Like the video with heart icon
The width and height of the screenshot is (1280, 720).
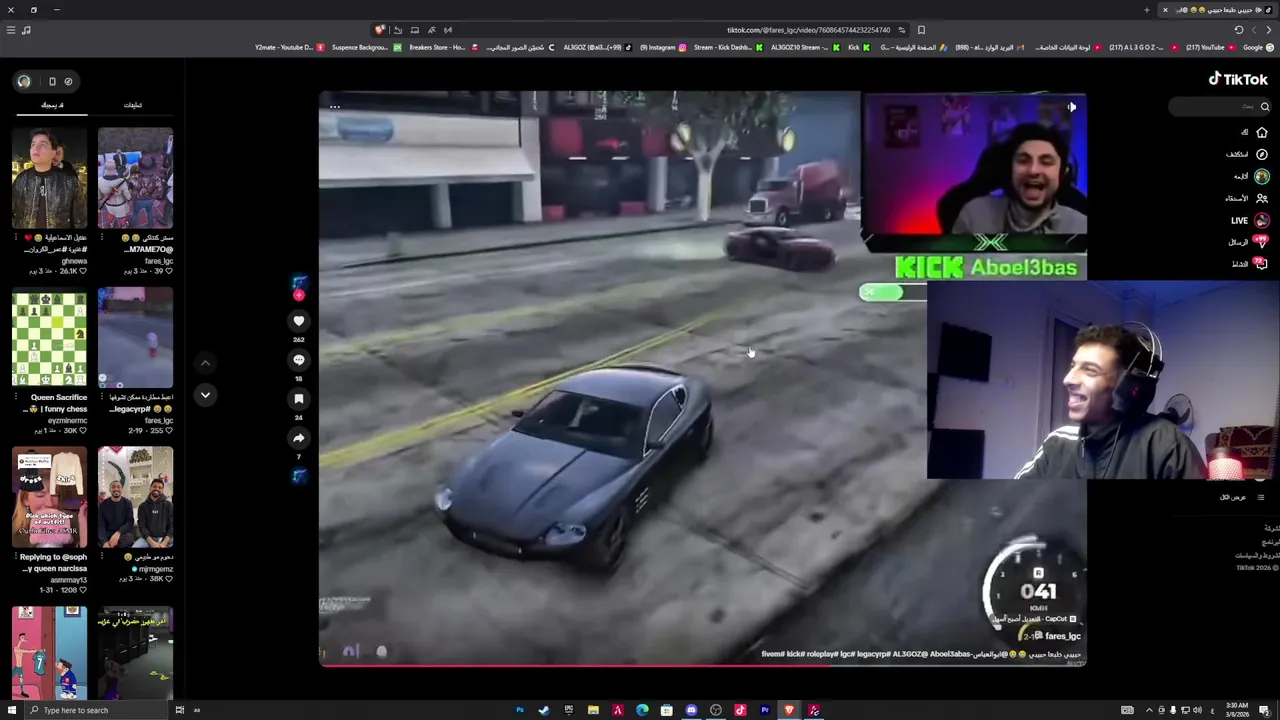[x=298, y=321]
